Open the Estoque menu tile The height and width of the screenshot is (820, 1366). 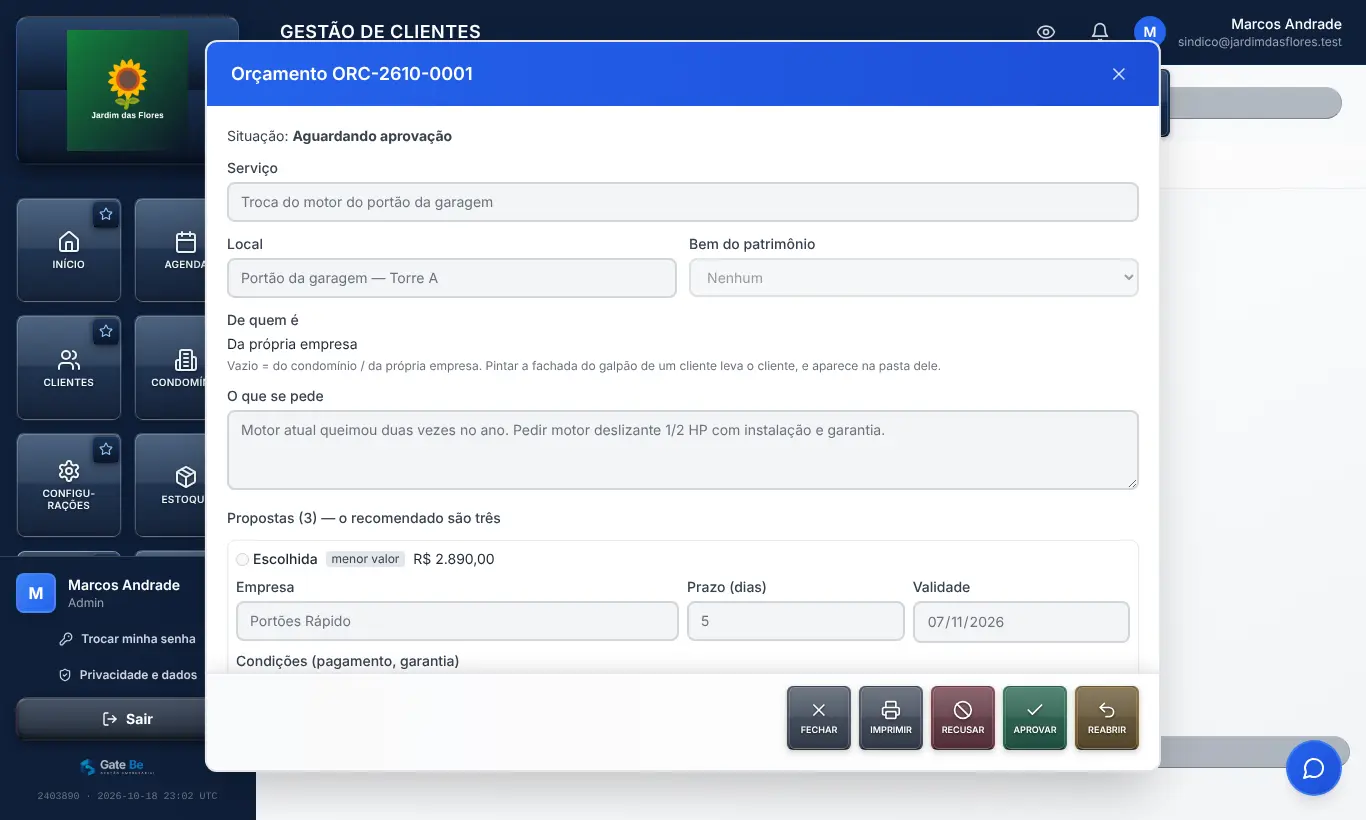(x=171, y=485)
